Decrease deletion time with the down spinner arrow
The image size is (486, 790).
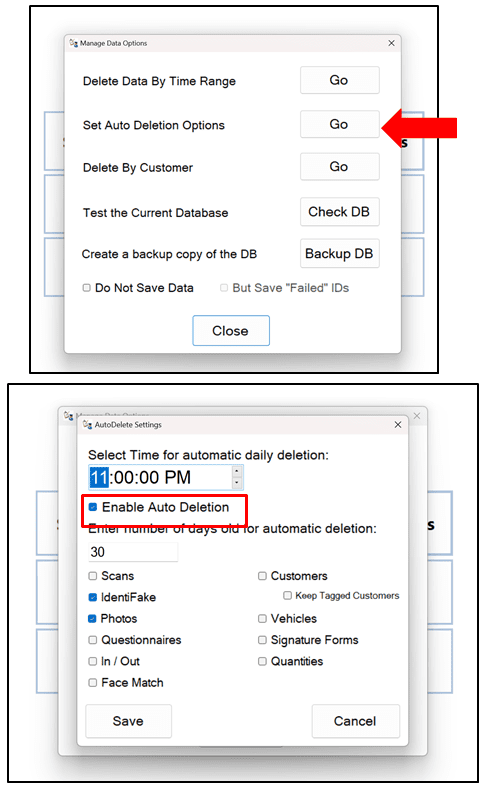pyautogui.click(x=237, y=483)
